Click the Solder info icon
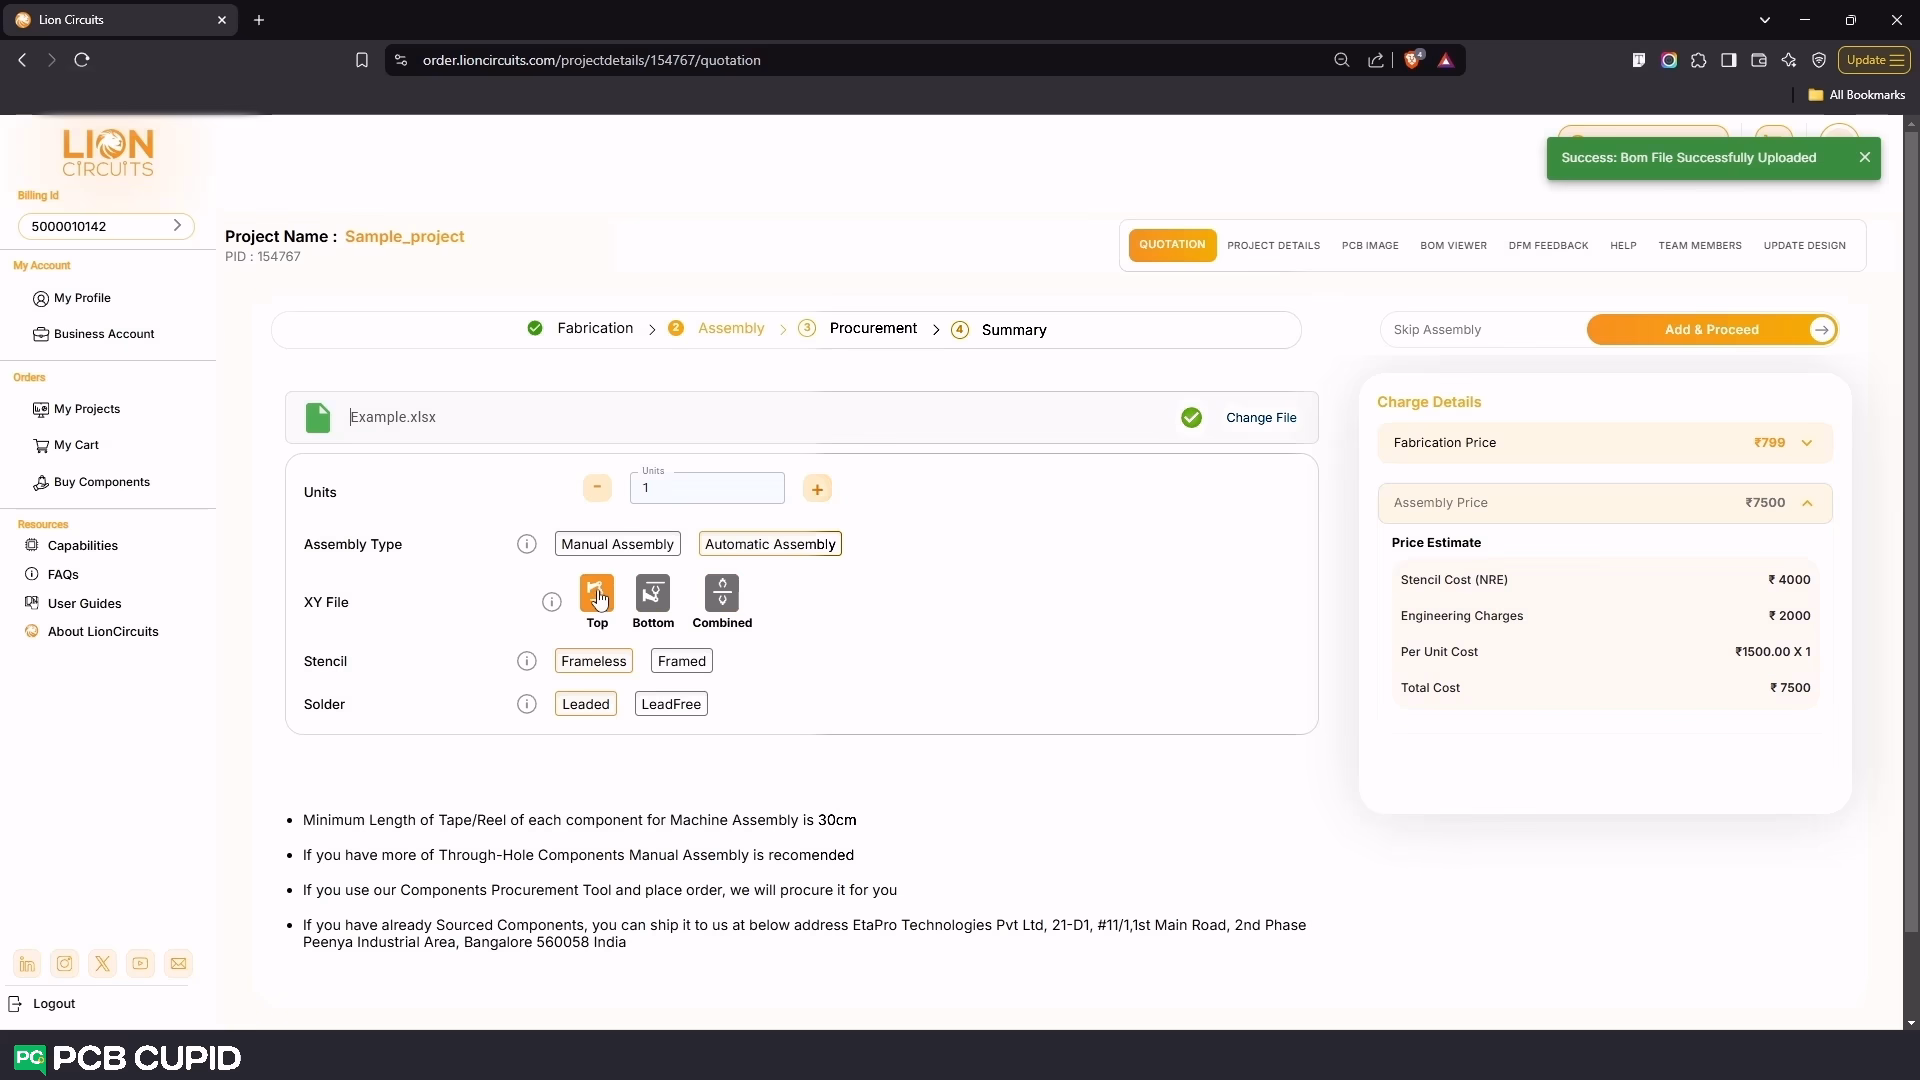 pos(526,704)
